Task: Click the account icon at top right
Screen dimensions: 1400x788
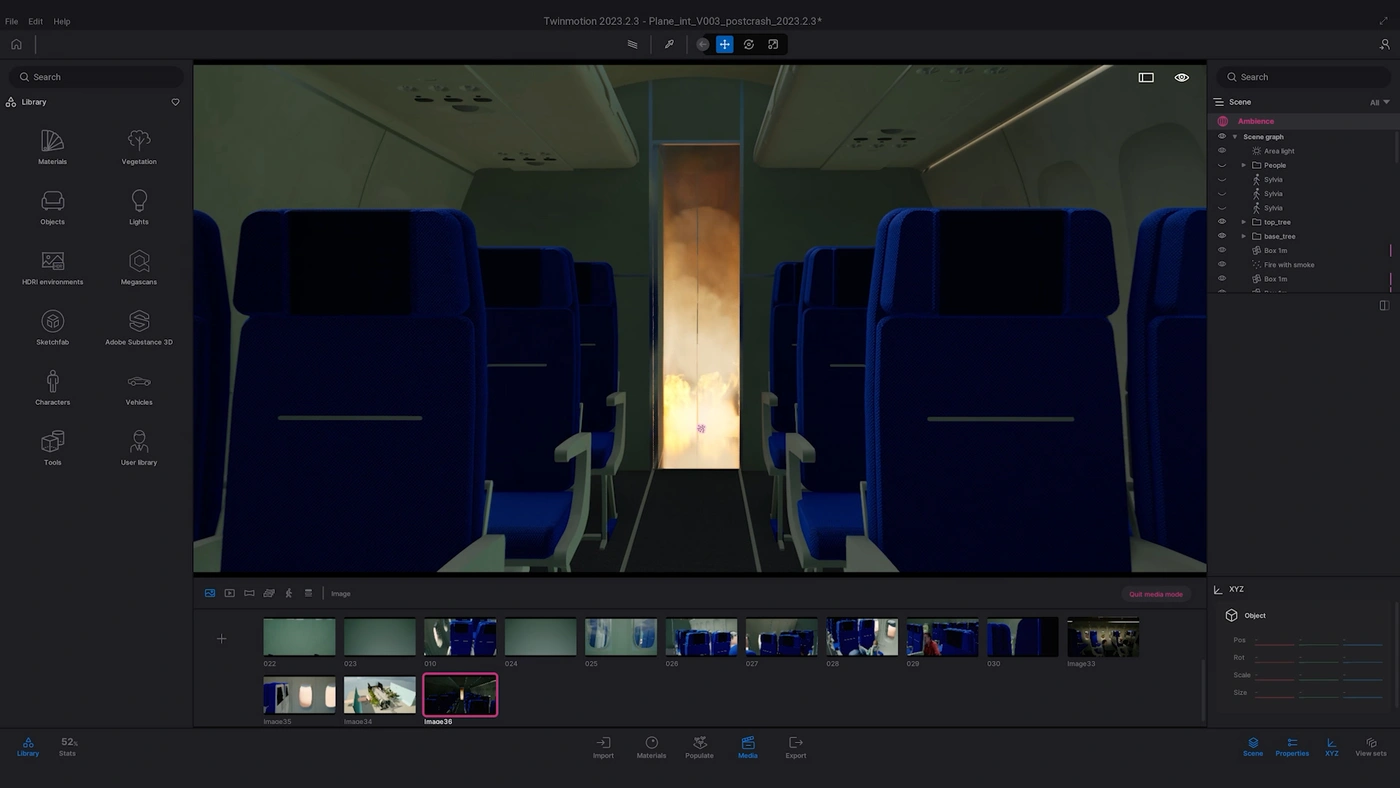Action: tap(1385, 44)
